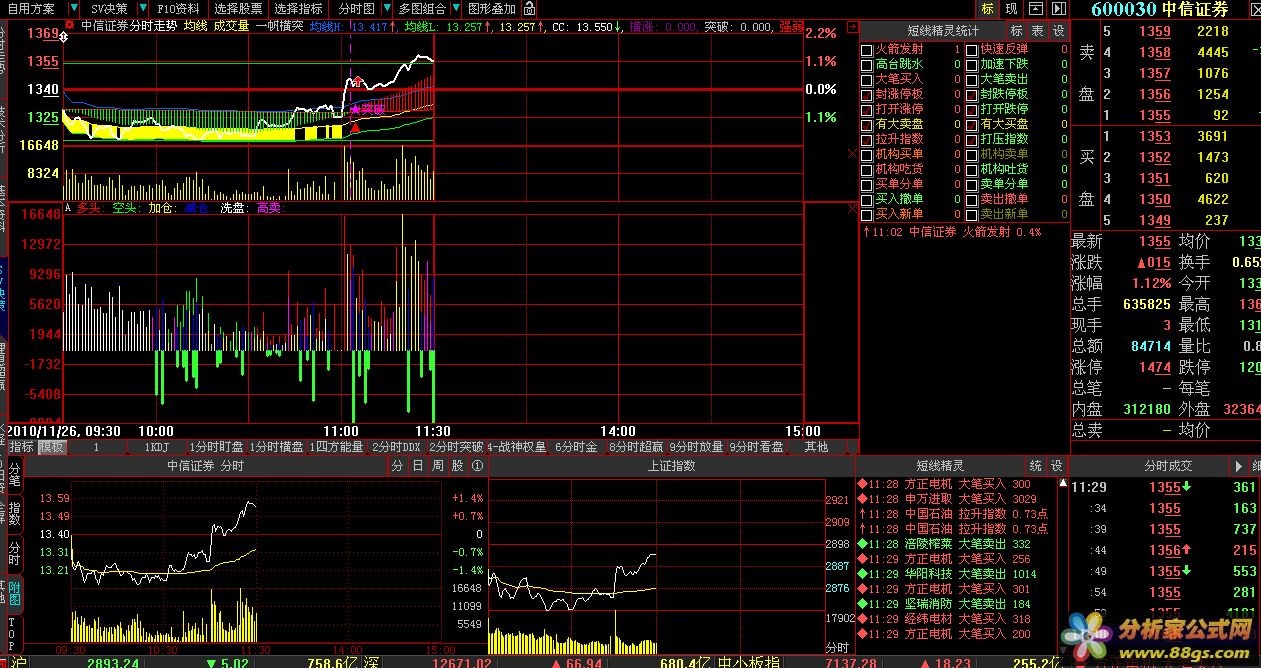Click the 图形叠加 menu item
The height and width of the screenshot is (668, 1261).
click(x=492, y=8)
